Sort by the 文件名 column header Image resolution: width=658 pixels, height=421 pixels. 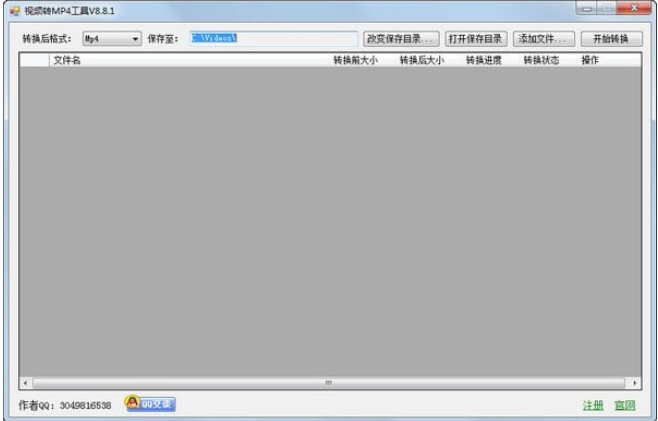click(67, 60)
